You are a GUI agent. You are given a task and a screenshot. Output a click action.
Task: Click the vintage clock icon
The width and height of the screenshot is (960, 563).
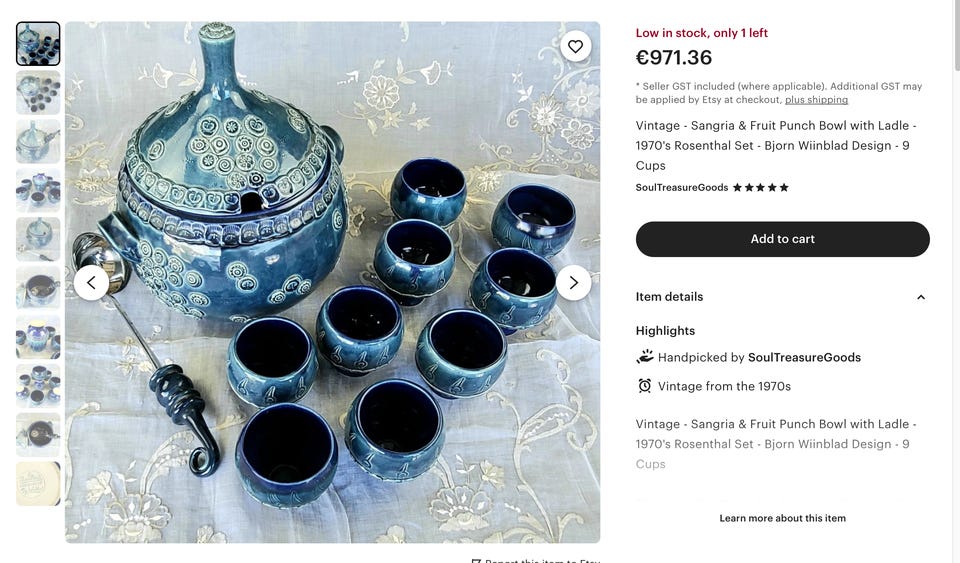click(645, 386)
